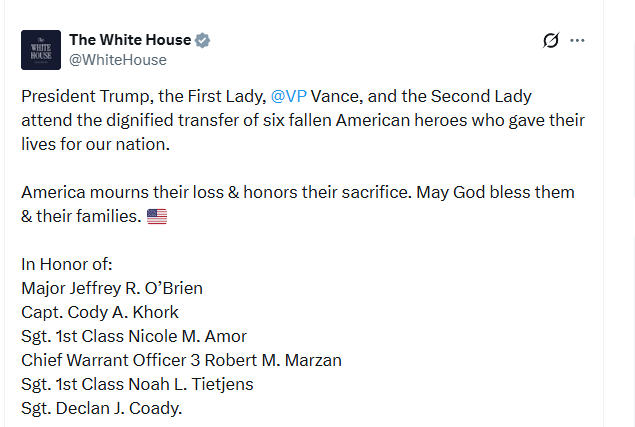Follow the @VP mention link
The width and height of the screenshot is (635, 427).
coord(288,96)
